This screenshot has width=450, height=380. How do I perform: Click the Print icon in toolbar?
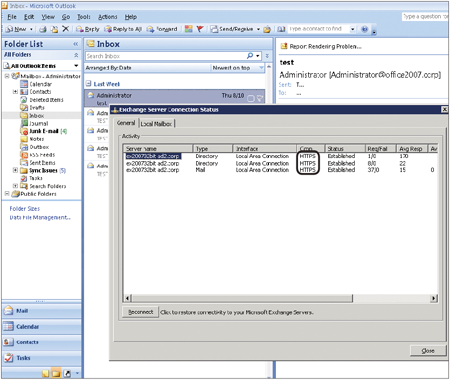pyautogui.click(x=43, y=29)
